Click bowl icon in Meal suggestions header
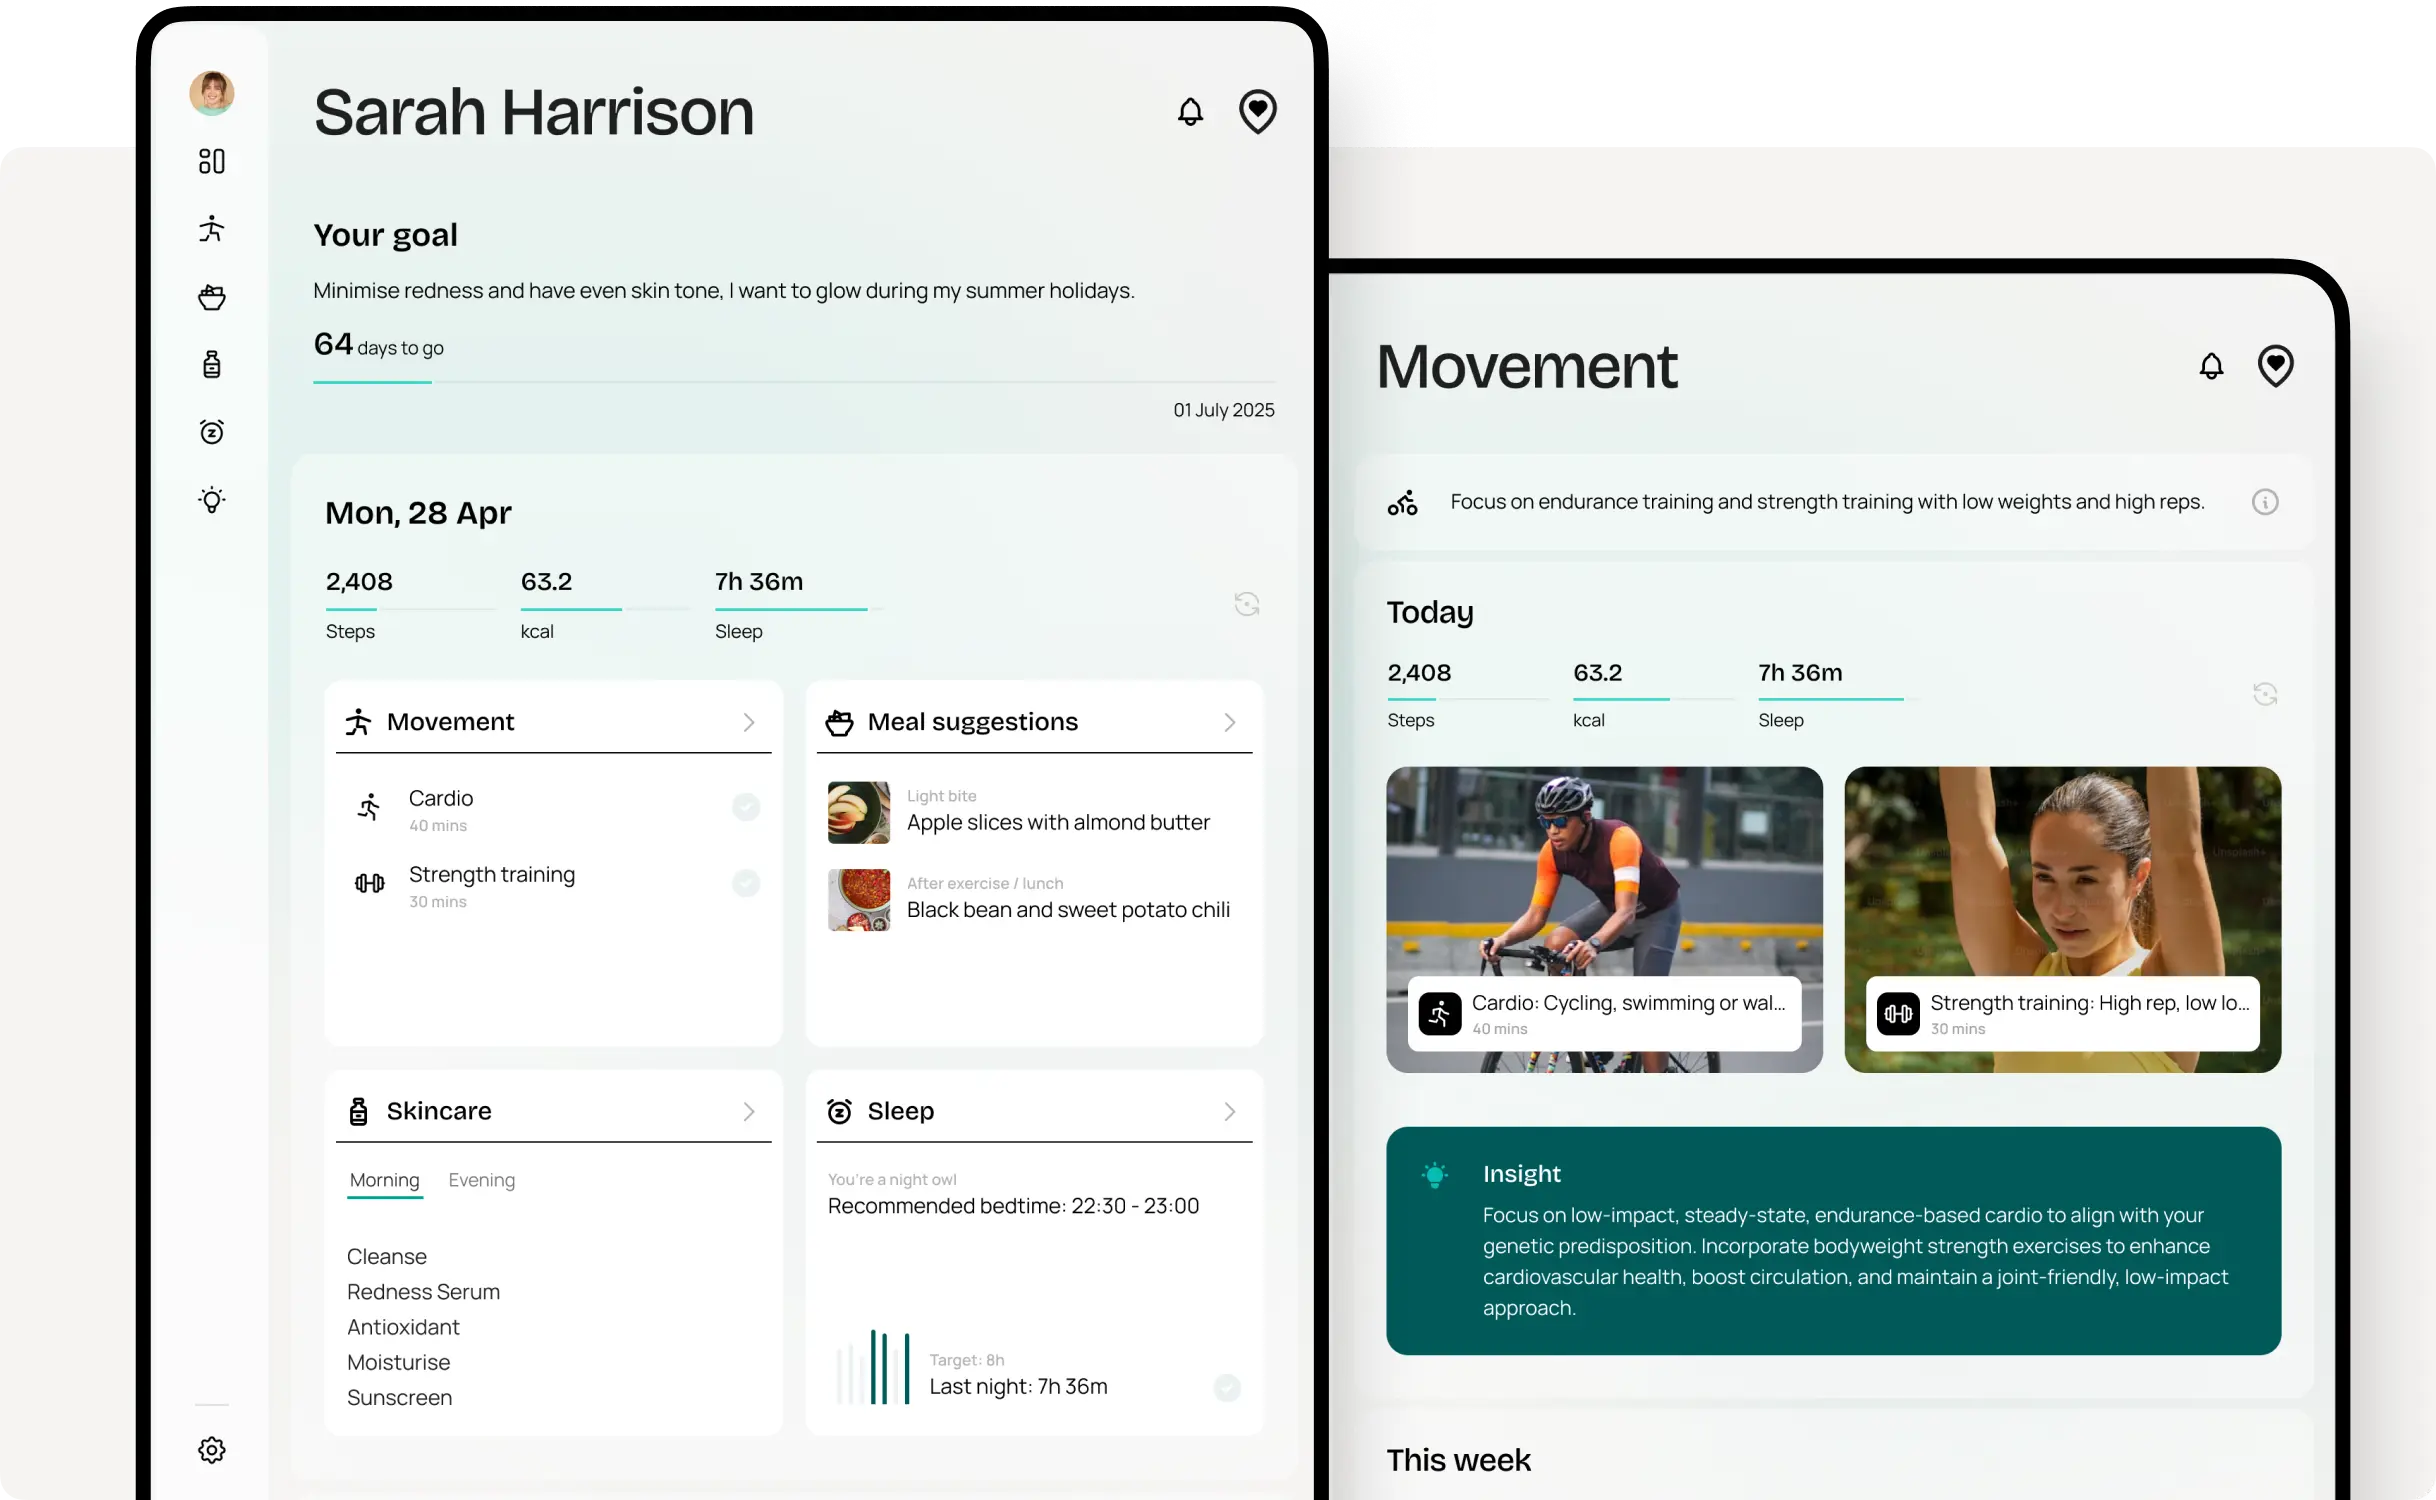Image resolution: width=2436 pixels, height=1500 pixels. [x=840, y=722]
